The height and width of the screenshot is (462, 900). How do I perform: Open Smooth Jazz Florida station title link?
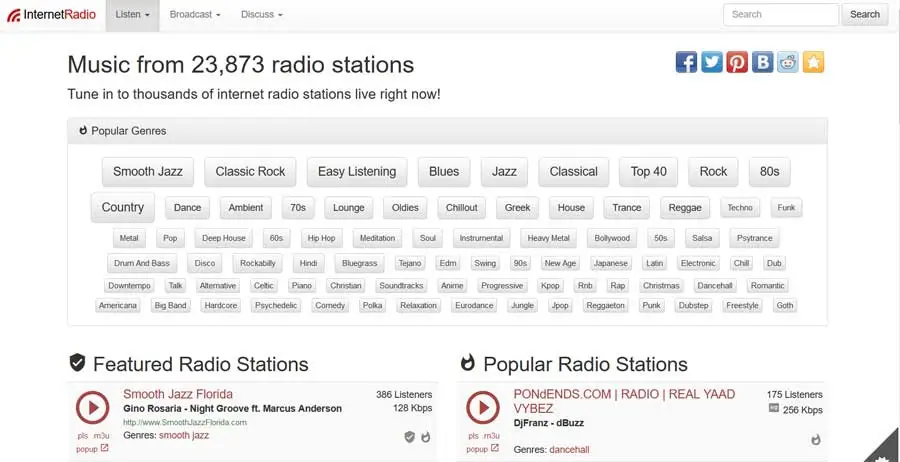click(x=178, y=394)
